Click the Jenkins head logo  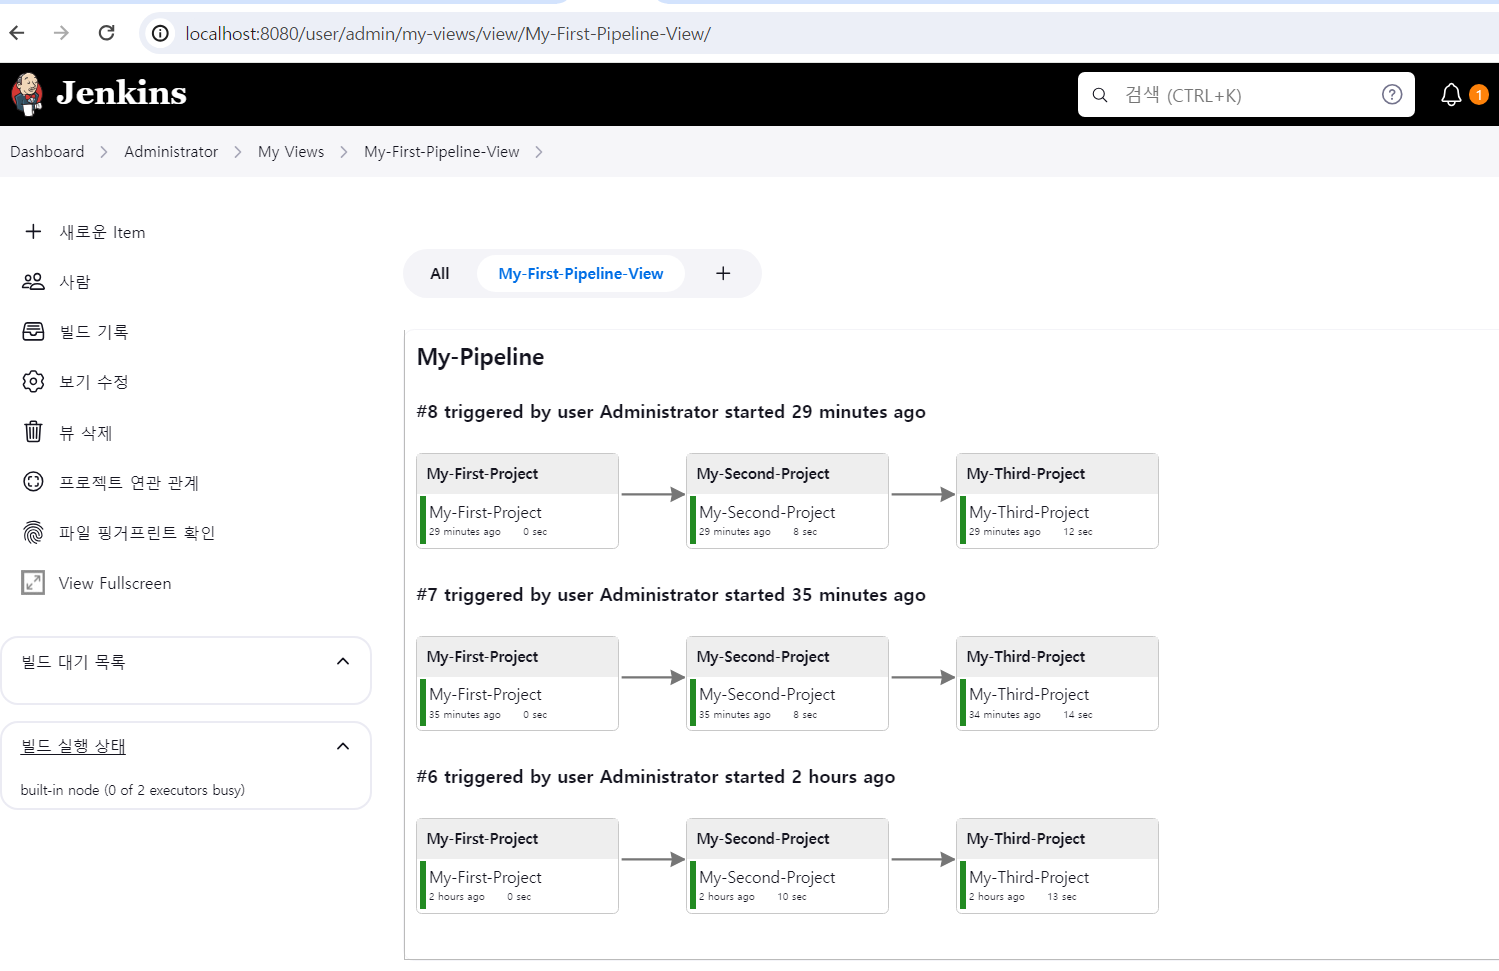tap(27, 94)
